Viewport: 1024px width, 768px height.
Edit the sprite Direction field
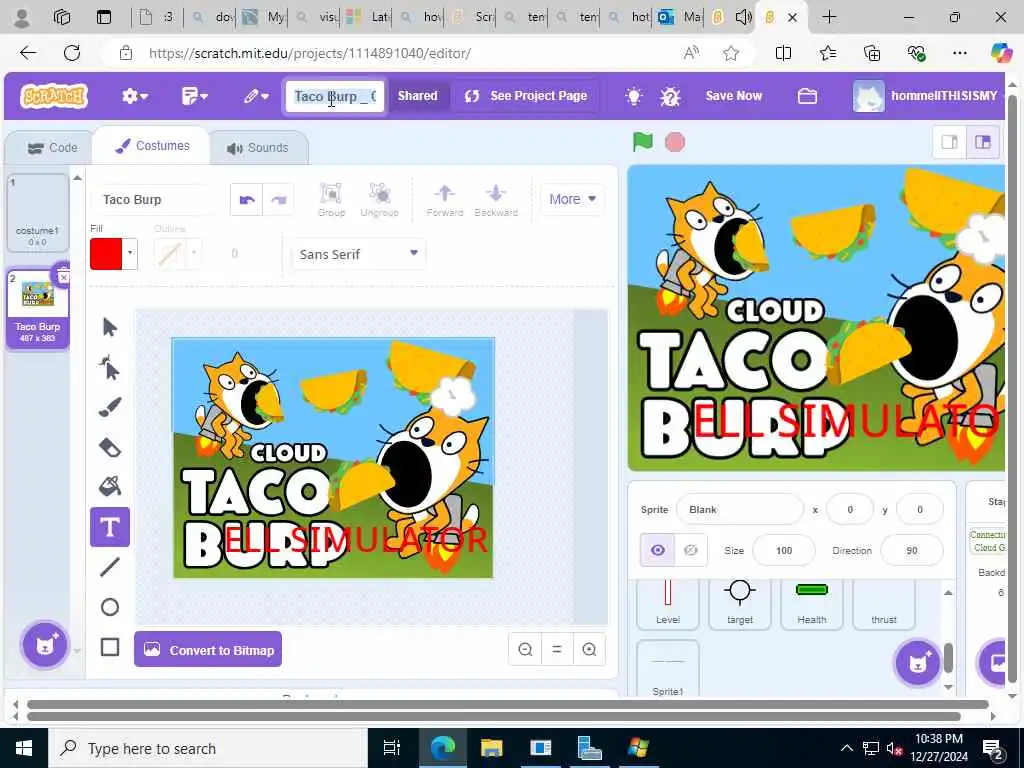[912, 550]
